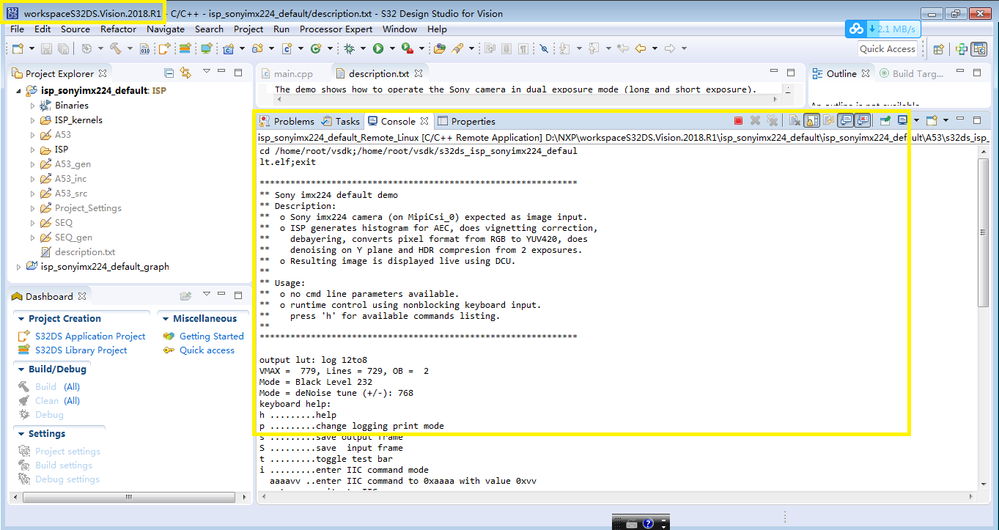Expand the ISP_kernels folder
This screenshot has width=999, height=530.
click(x=32, y=120)
